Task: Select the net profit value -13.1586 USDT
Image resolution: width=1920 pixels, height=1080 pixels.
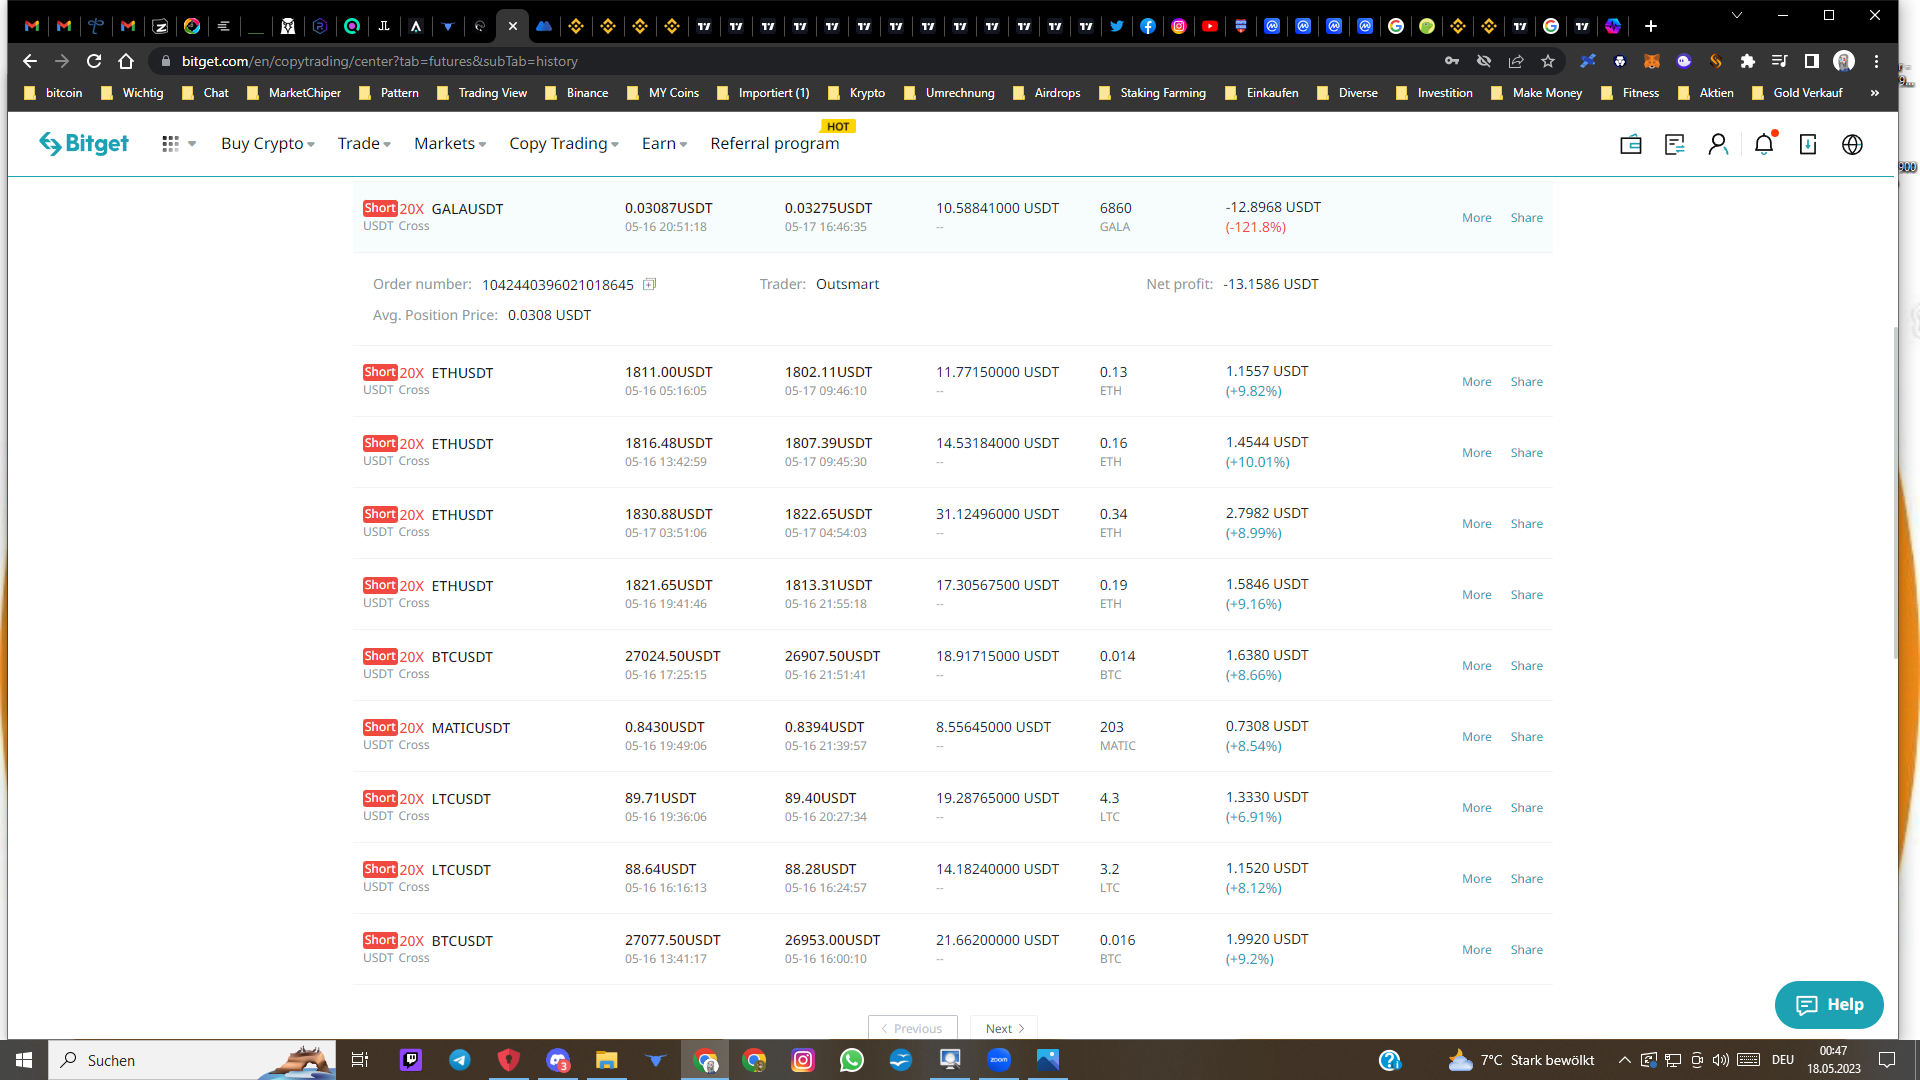Action: (1271, 285)
